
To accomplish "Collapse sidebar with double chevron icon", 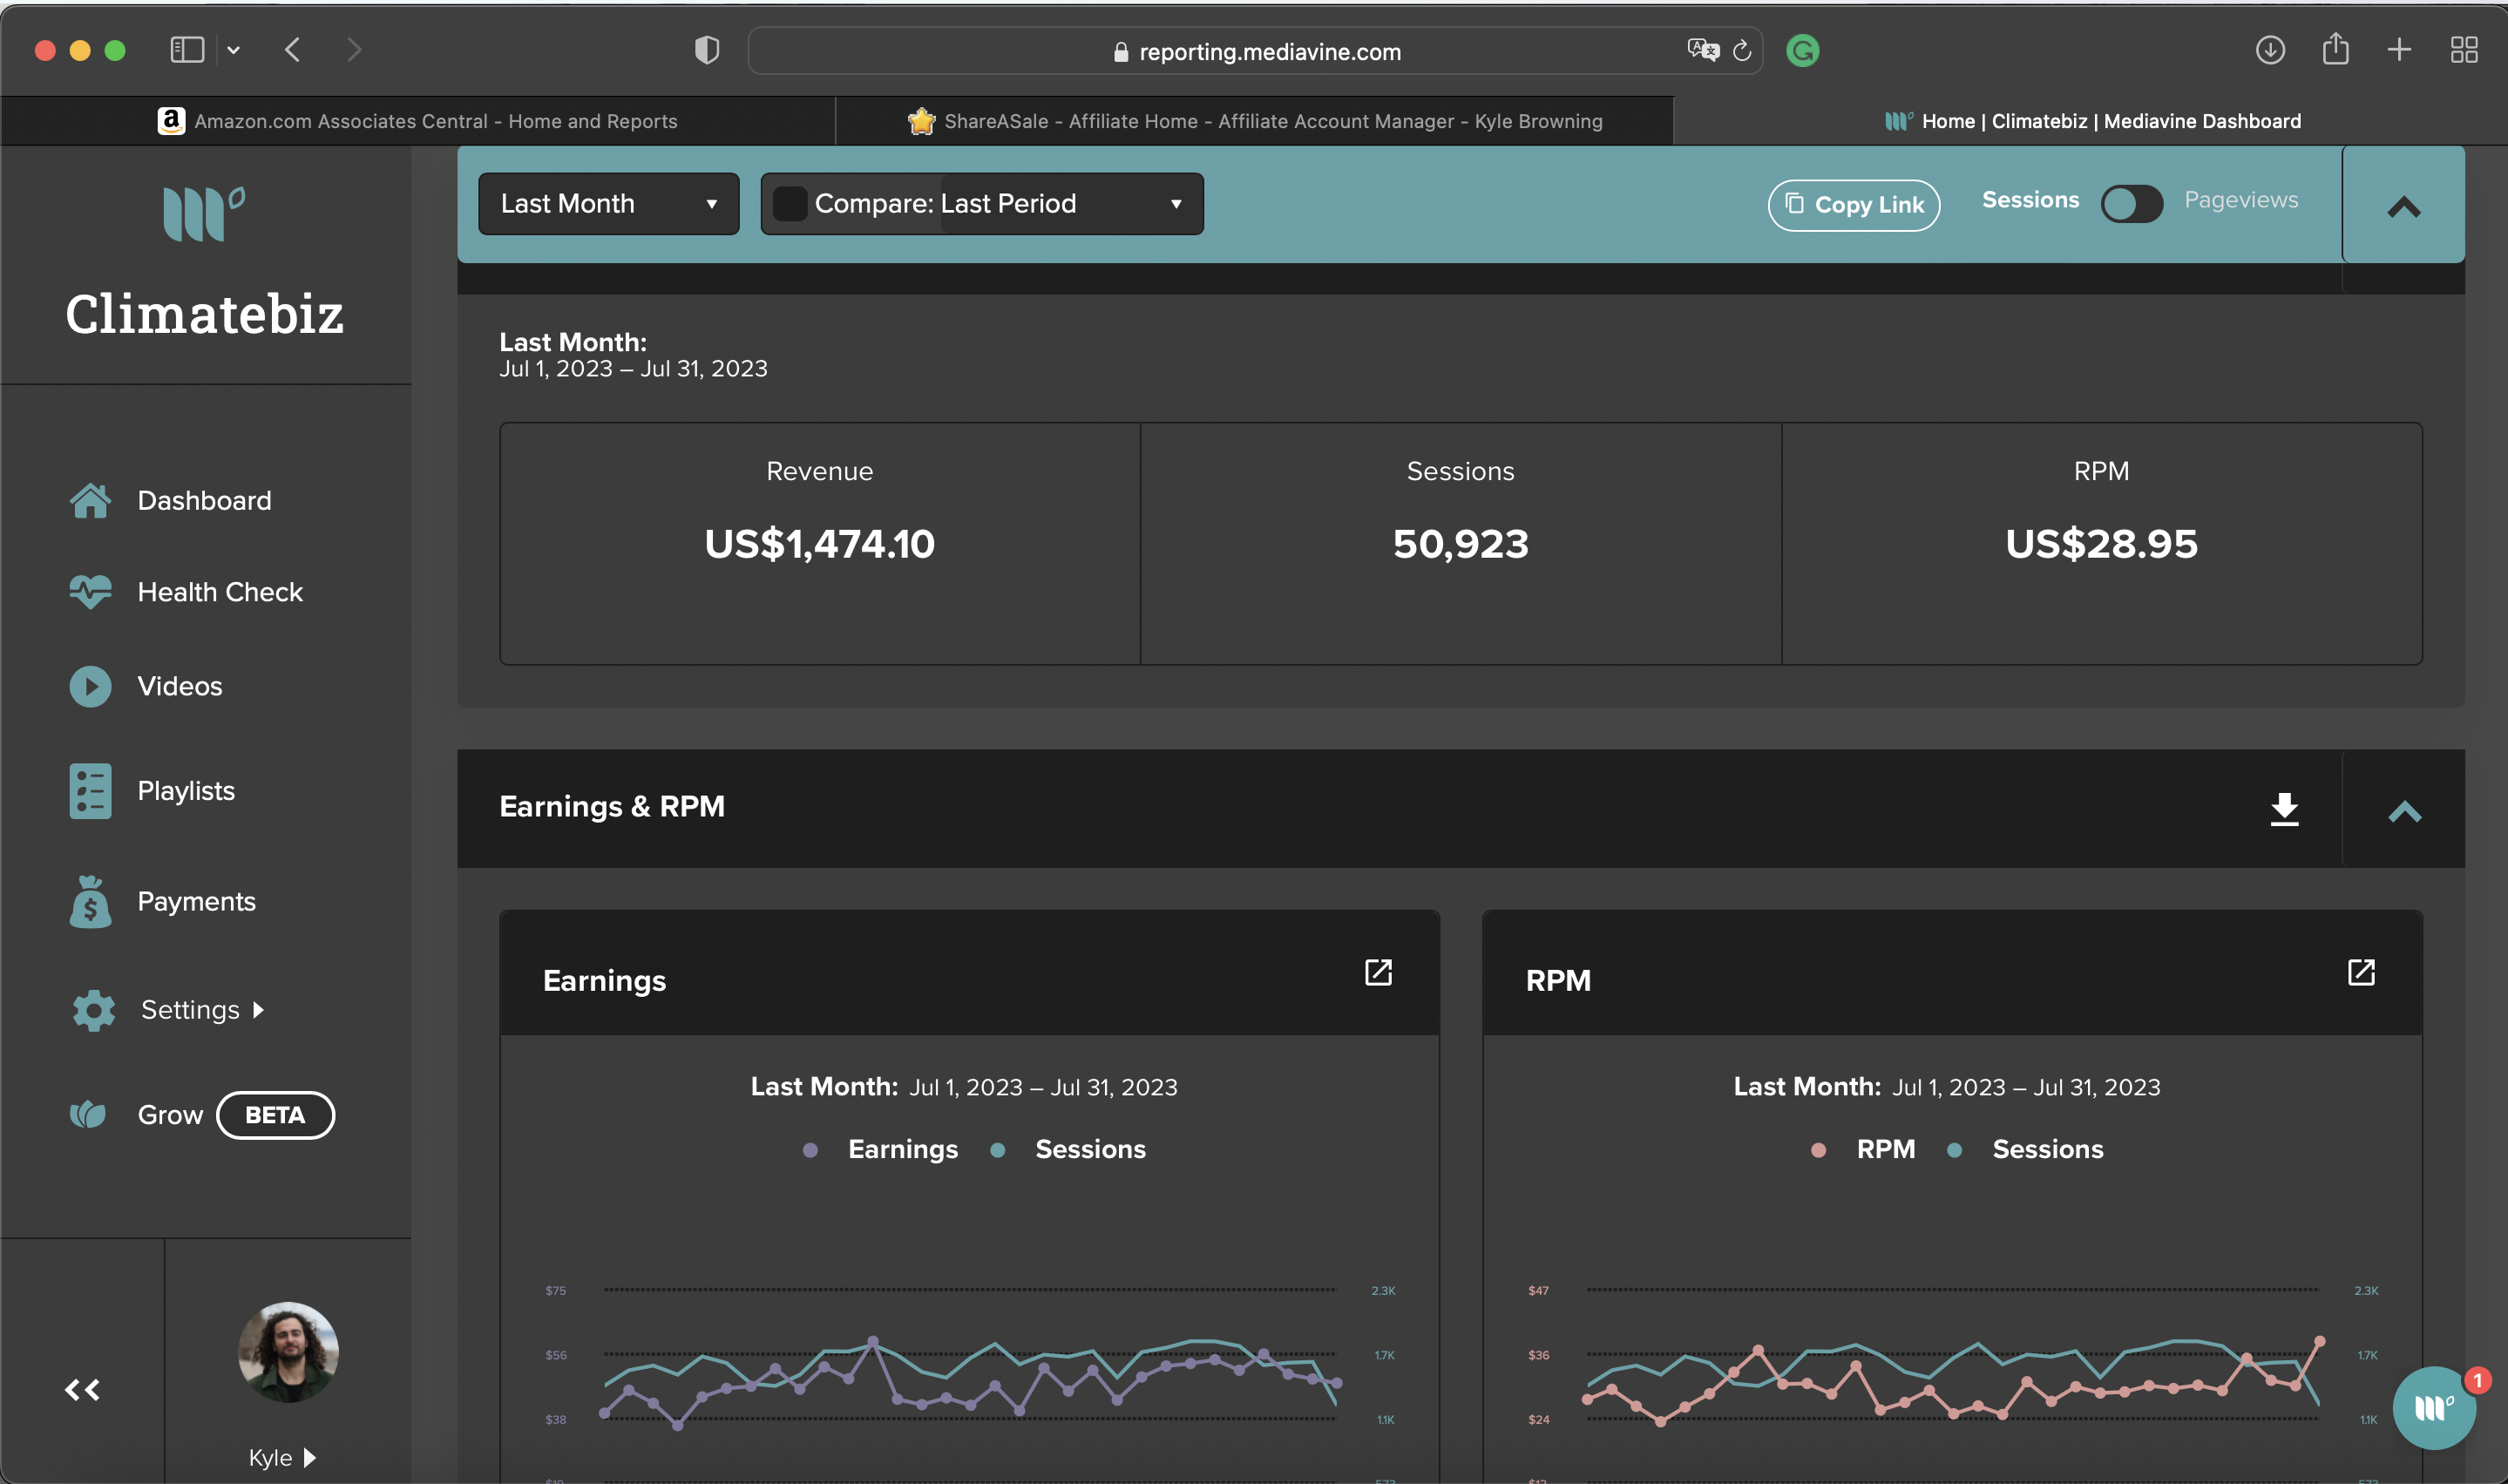I will click(82, 1389).
